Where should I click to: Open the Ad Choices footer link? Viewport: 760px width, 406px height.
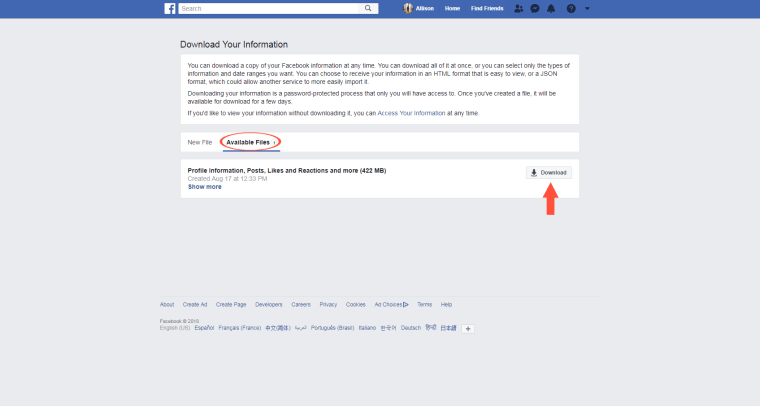tap(391, 305)
